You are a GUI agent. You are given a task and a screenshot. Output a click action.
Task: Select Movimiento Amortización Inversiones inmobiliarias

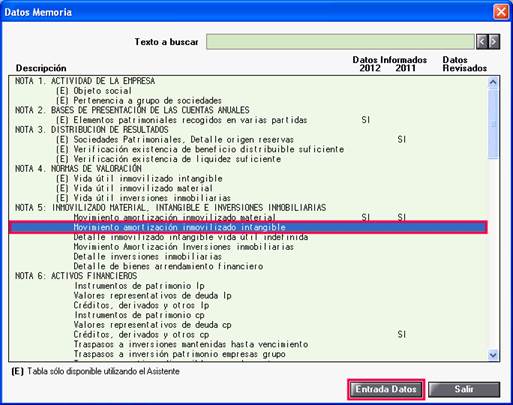coord(248,247)
